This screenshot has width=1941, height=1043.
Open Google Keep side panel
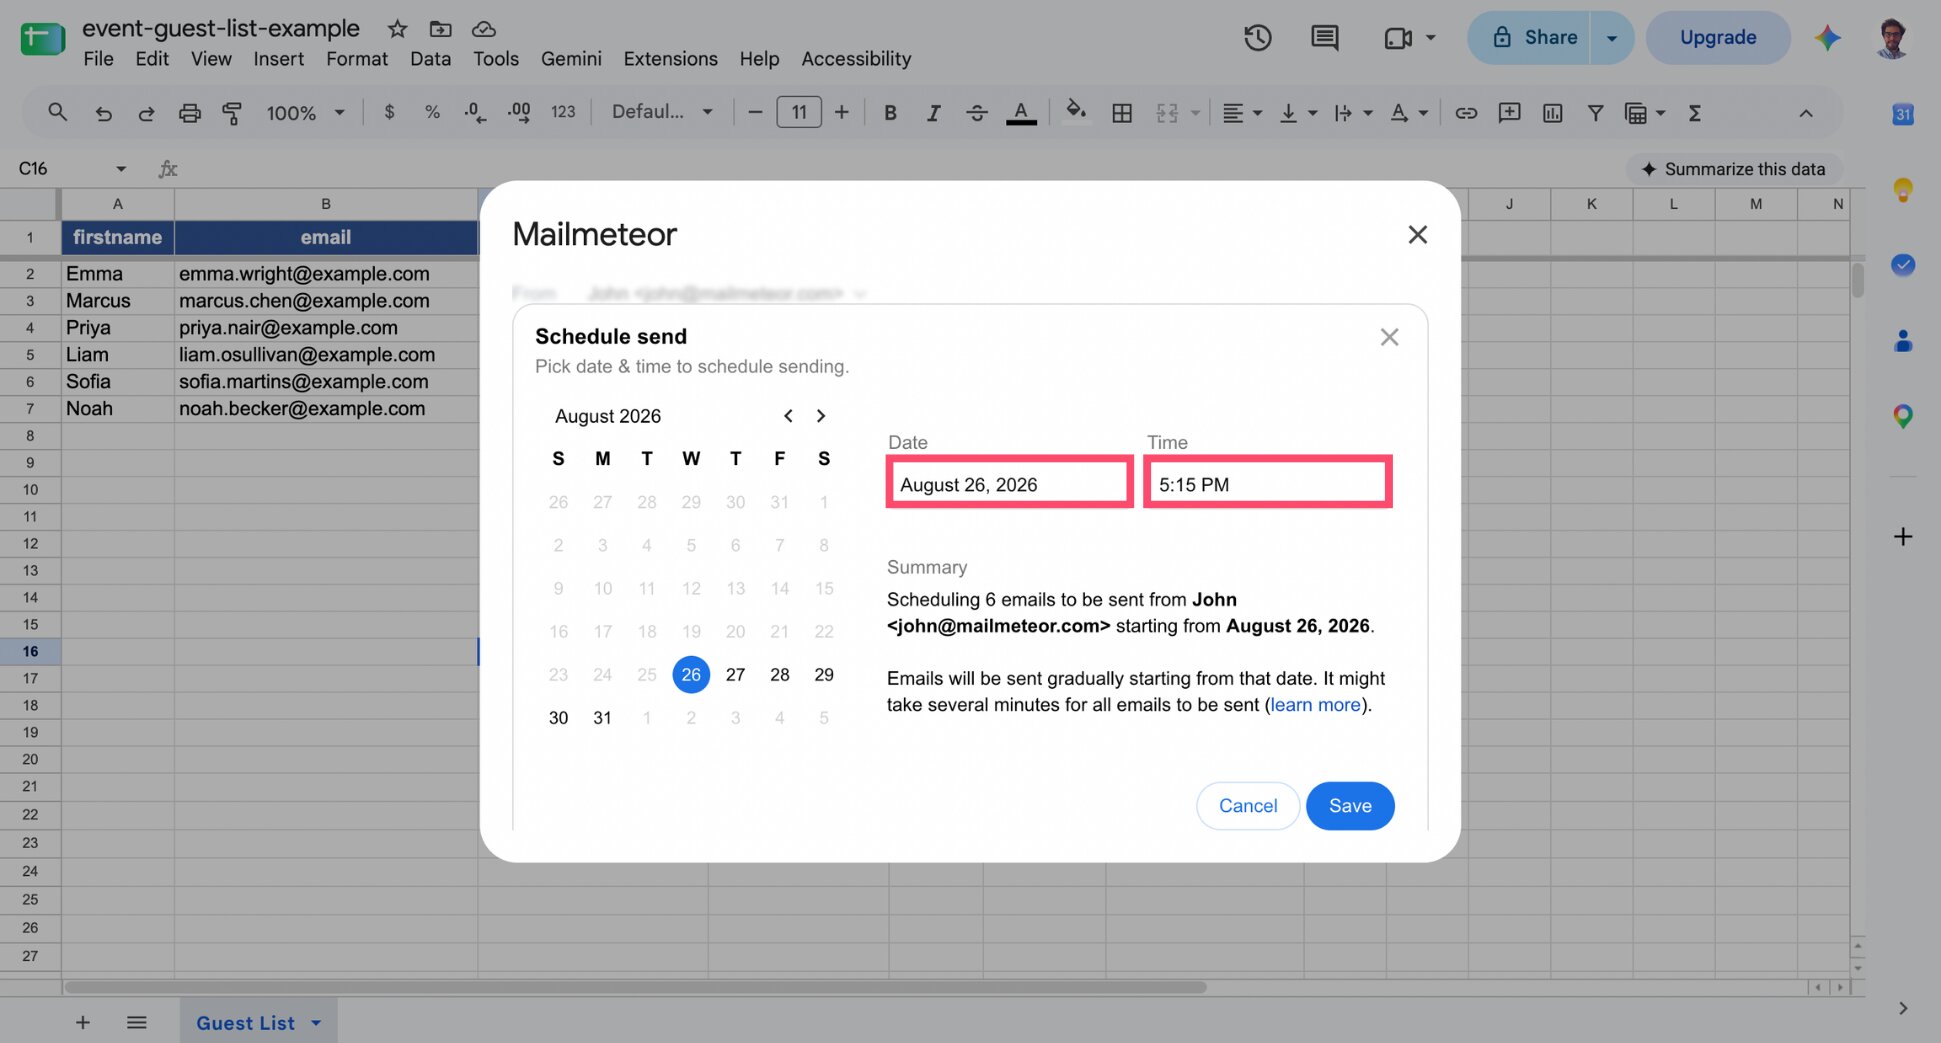coord(1902,189)
